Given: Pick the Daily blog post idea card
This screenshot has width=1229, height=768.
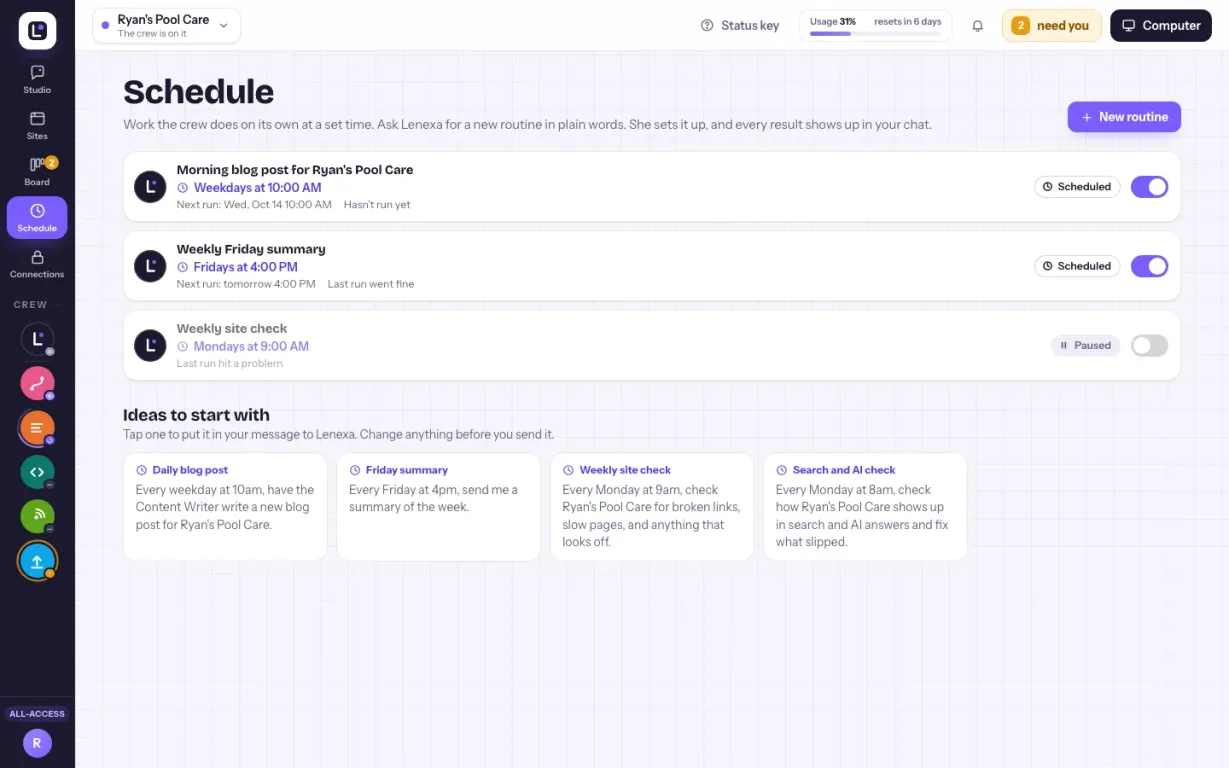Looking at the screenshot, I should click(x=225, y=507).
